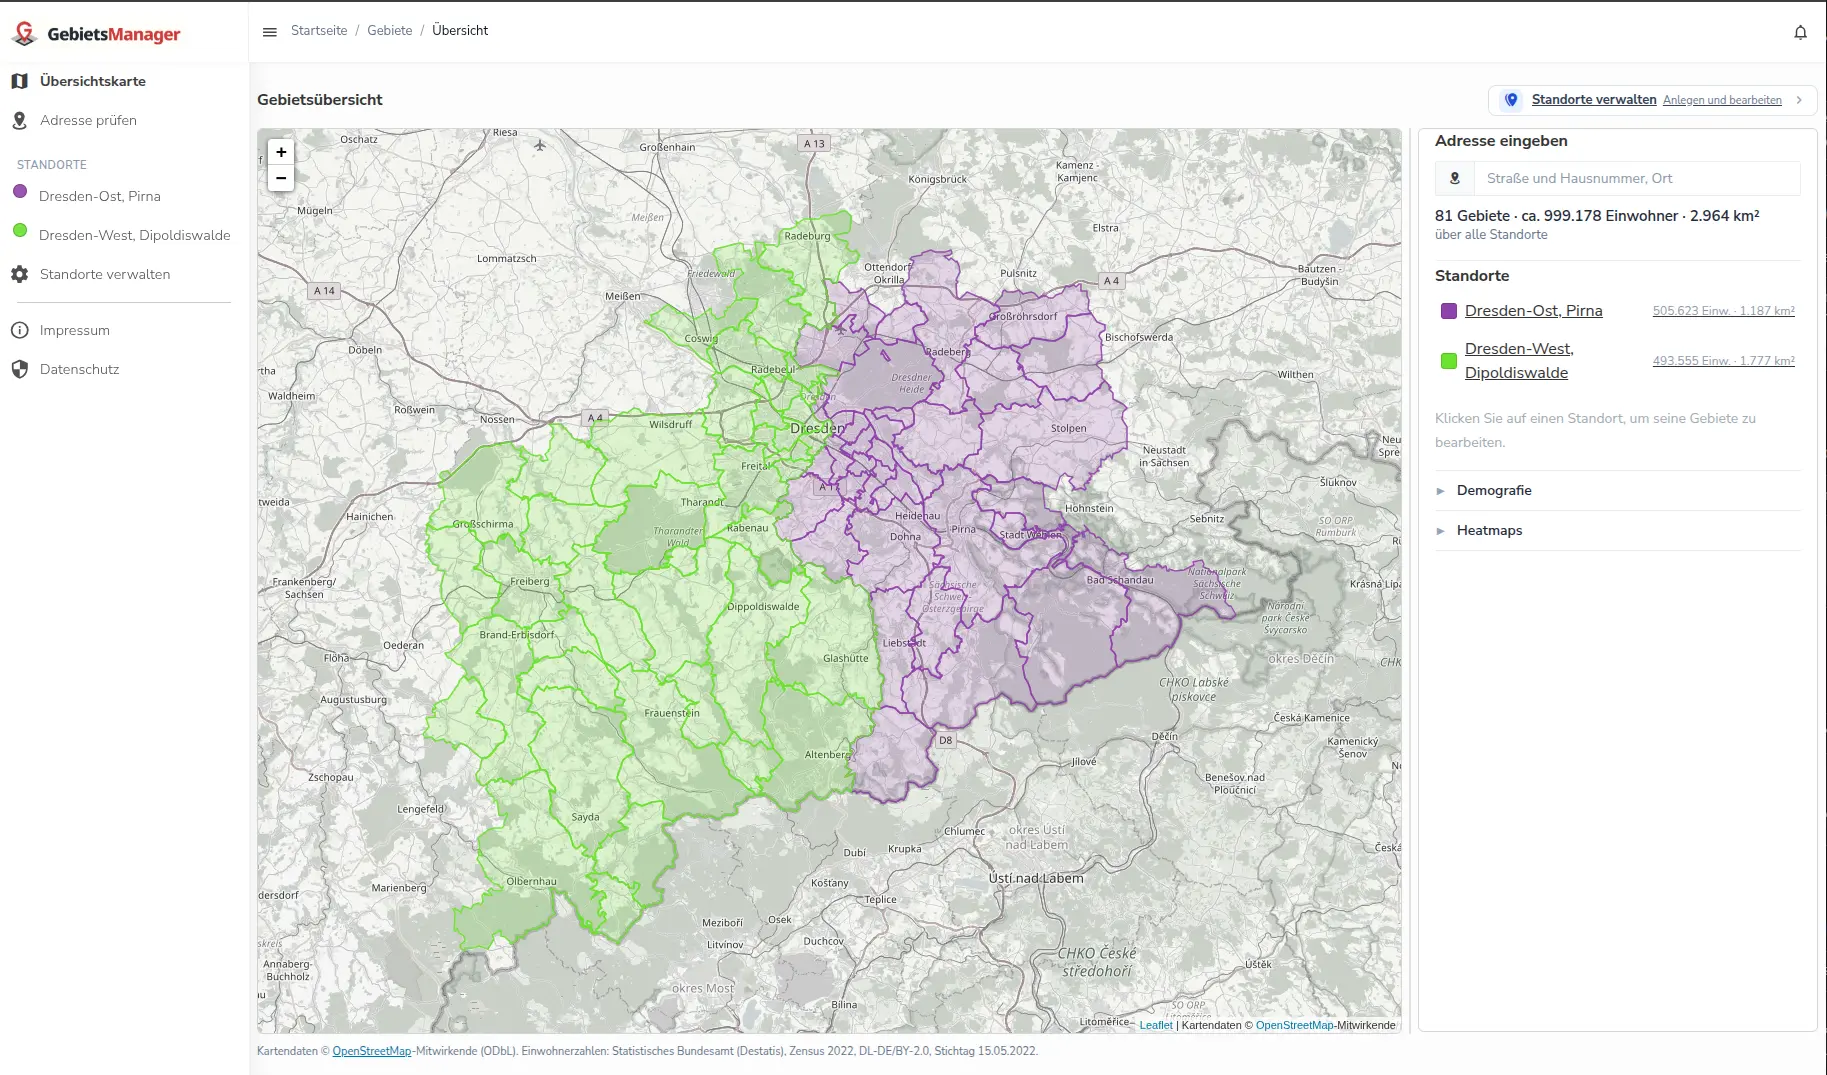Image resolution: width=1827 pixels, height=1075 pixels.
Task: Toggle the hamburger menu icon
Action: coord(269,32)
